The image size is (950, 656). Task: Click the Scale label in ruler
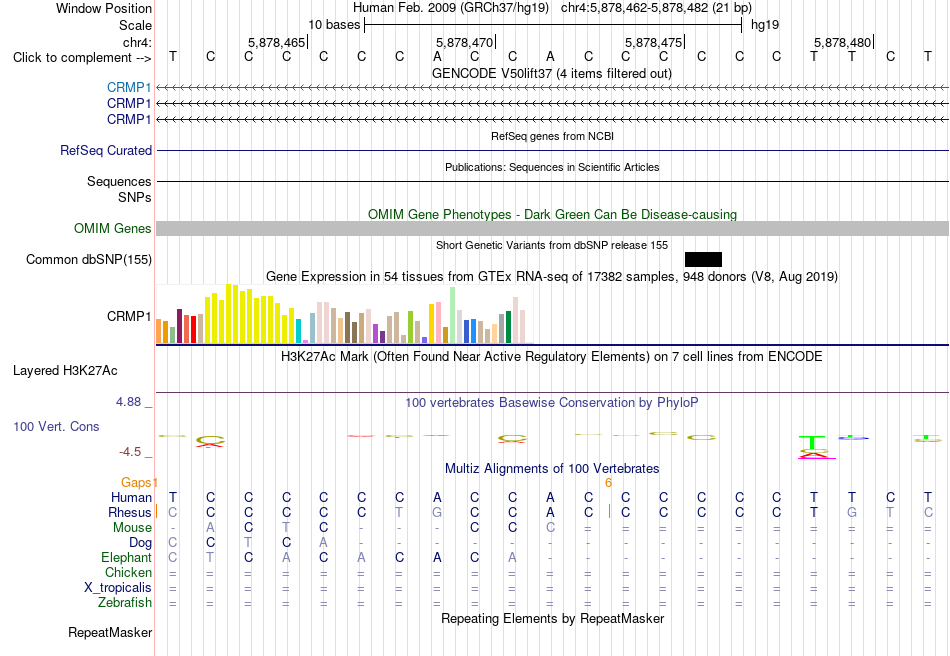coord(135,25)
